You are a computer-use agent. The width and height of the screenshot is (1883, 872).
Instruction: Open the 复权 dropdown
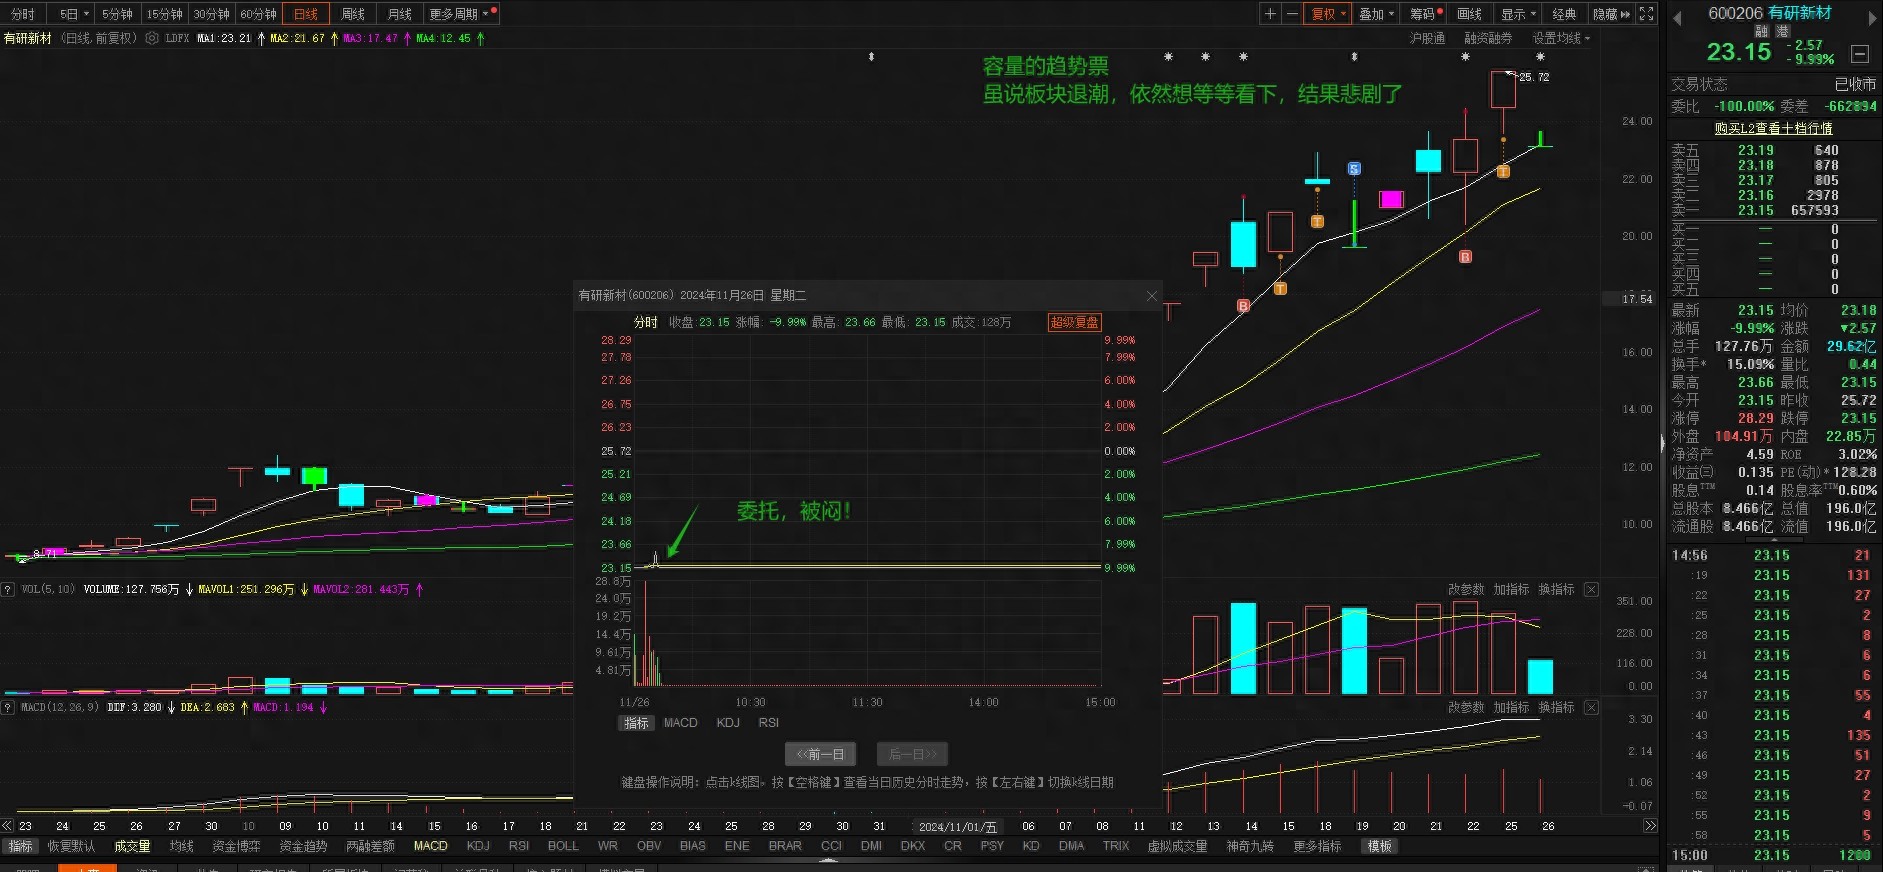point(1328,14)
